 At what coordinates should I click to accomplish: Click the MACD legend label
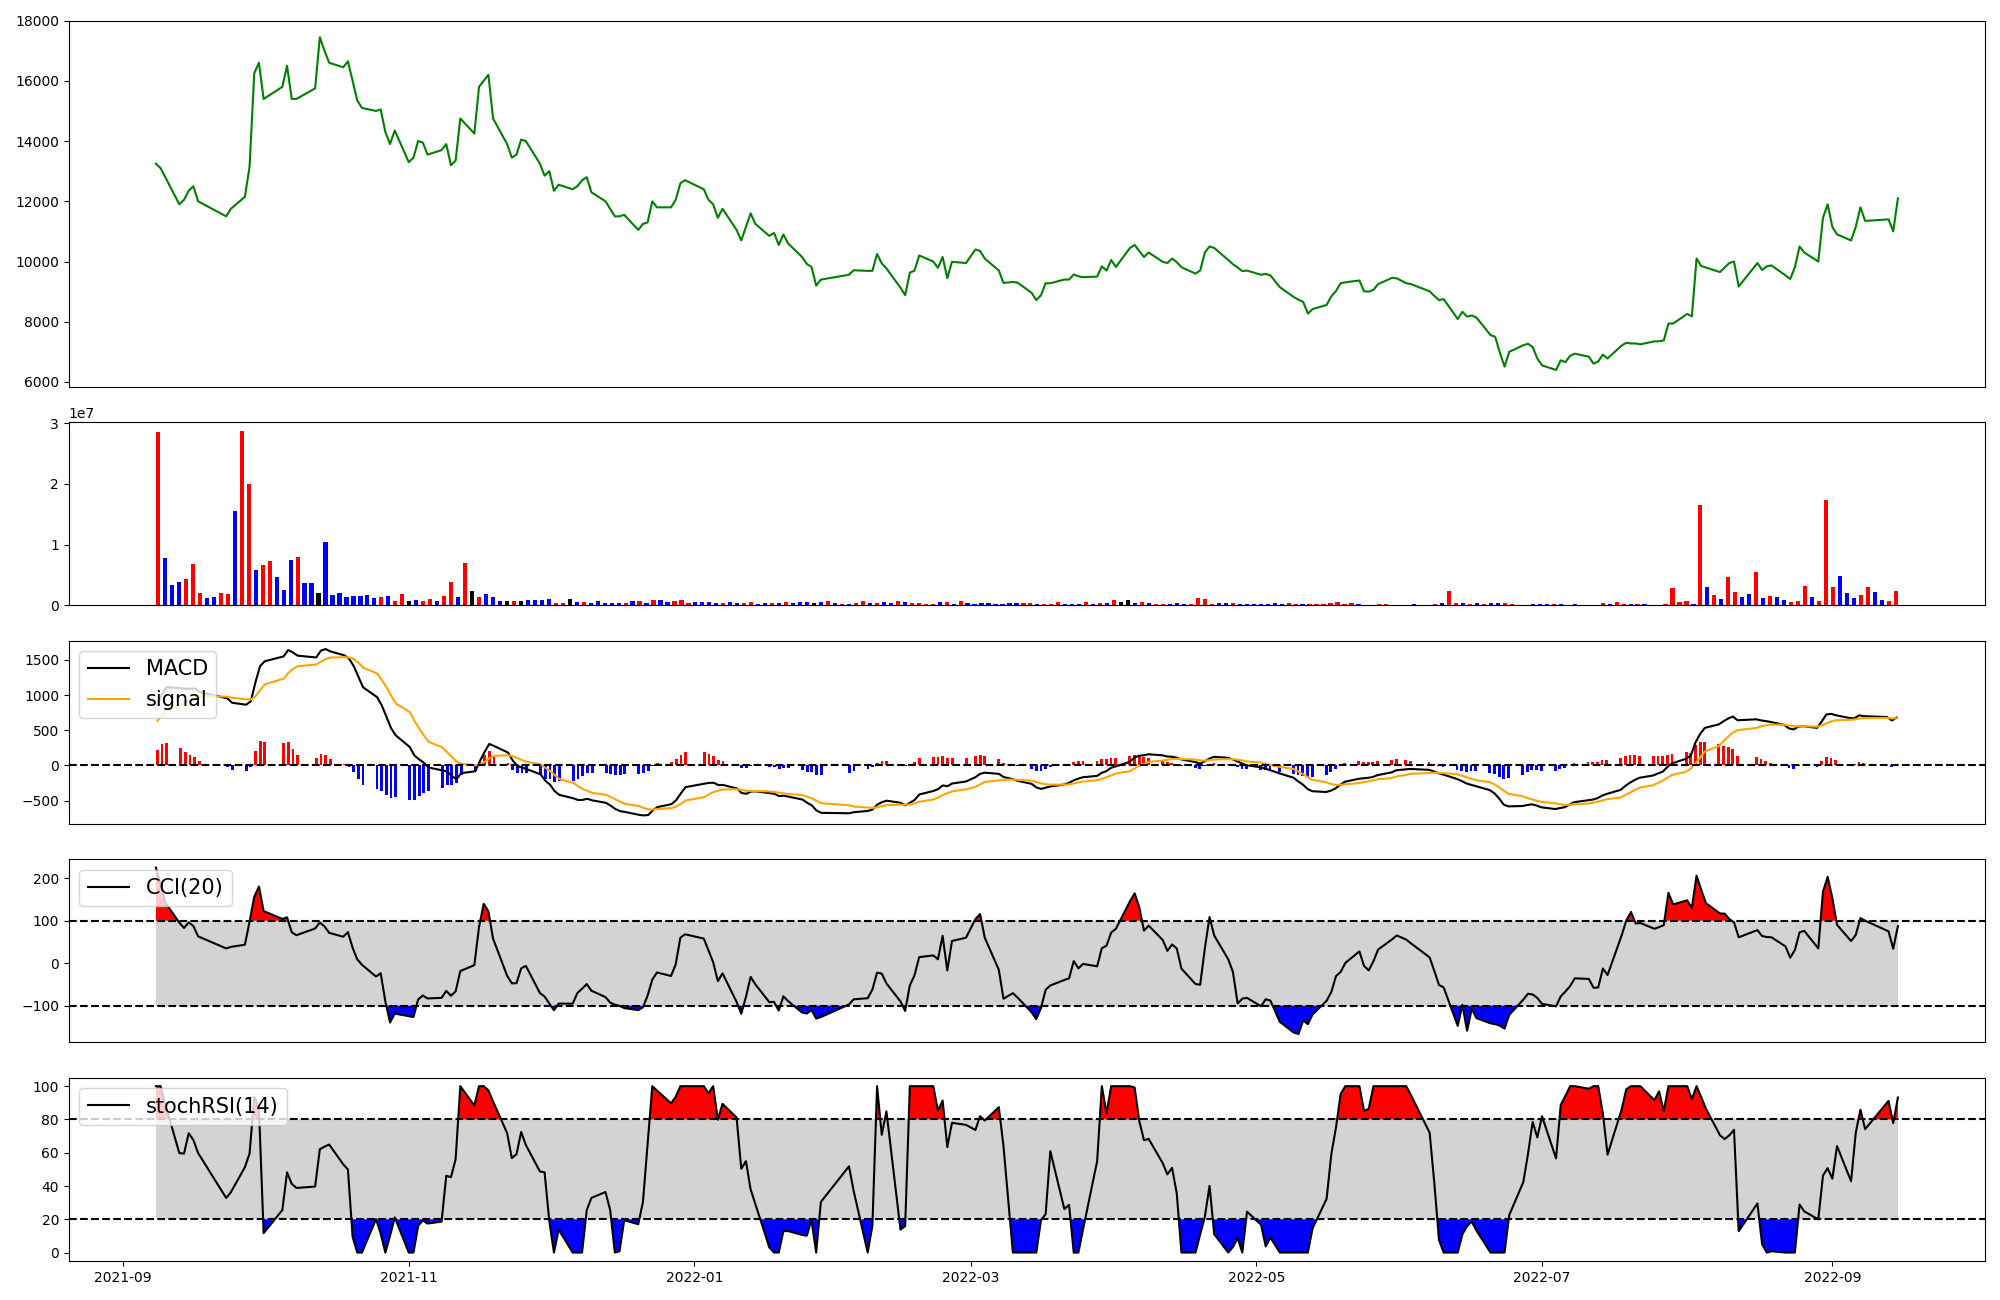(176, 668)
